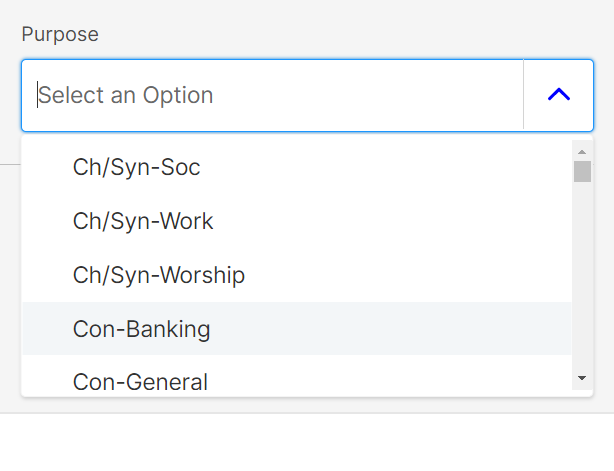This screenshot has height=471, width=614.
Task: Focus the Purpose combo box placeholder
Action: pos(126,95)
